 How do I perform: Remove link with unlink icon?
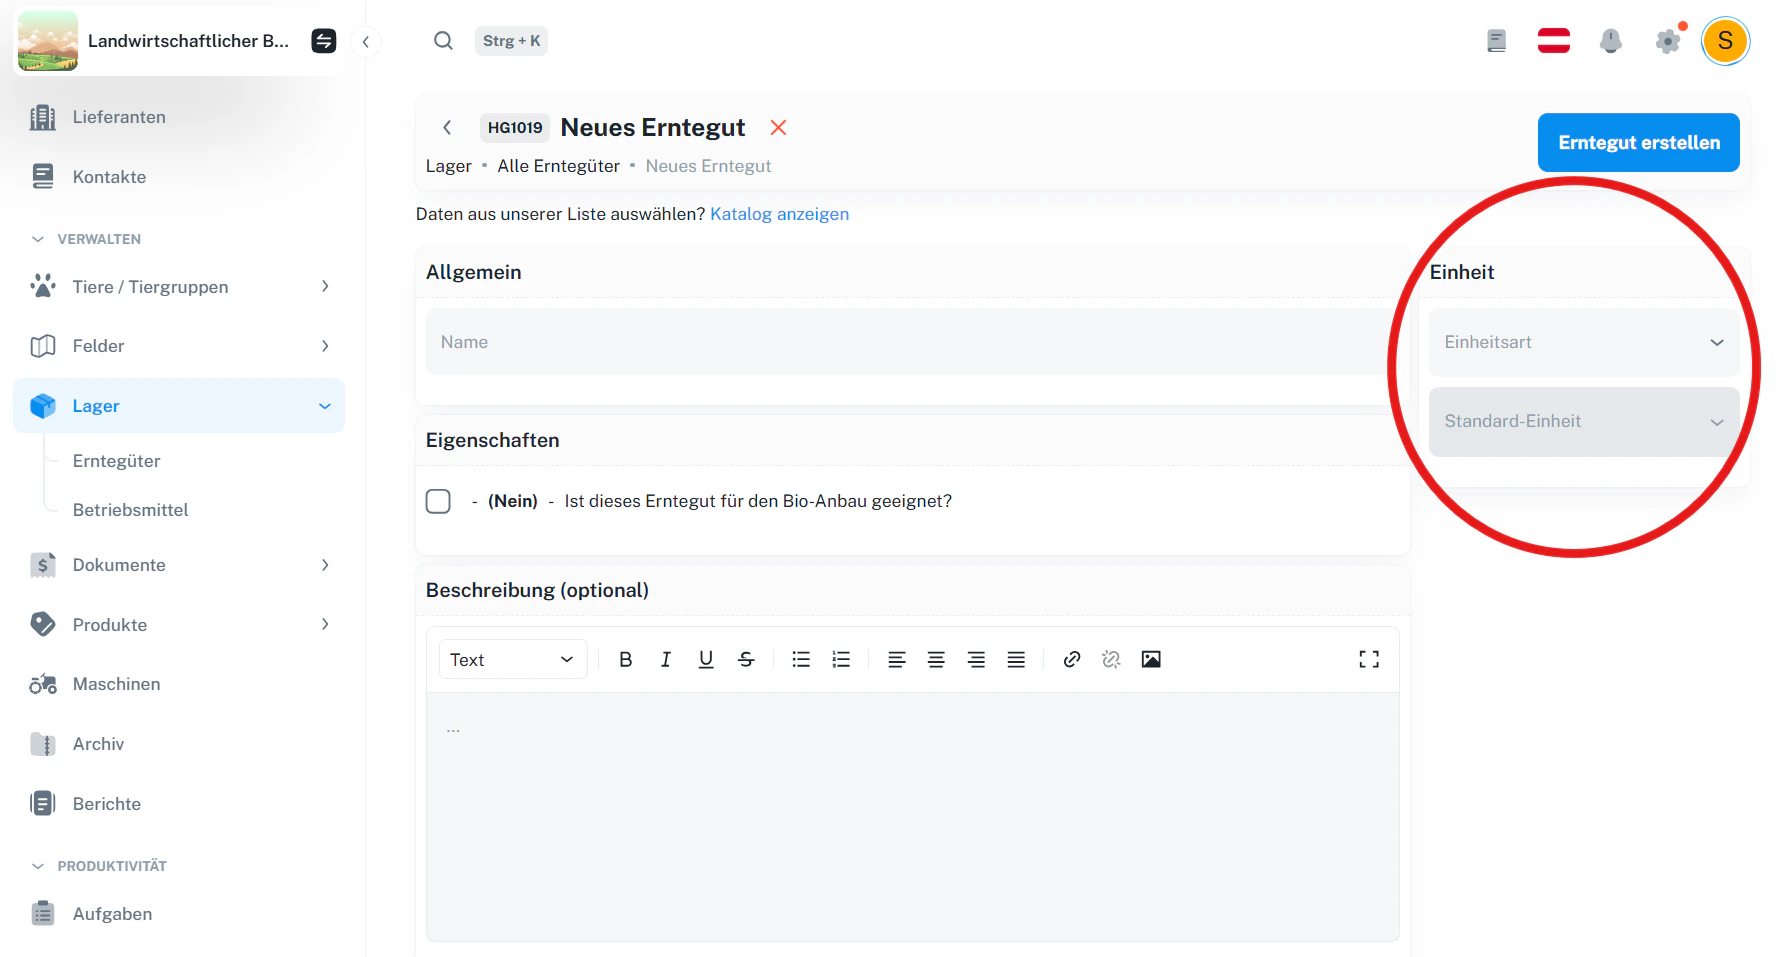click(x=1111, y=660)
